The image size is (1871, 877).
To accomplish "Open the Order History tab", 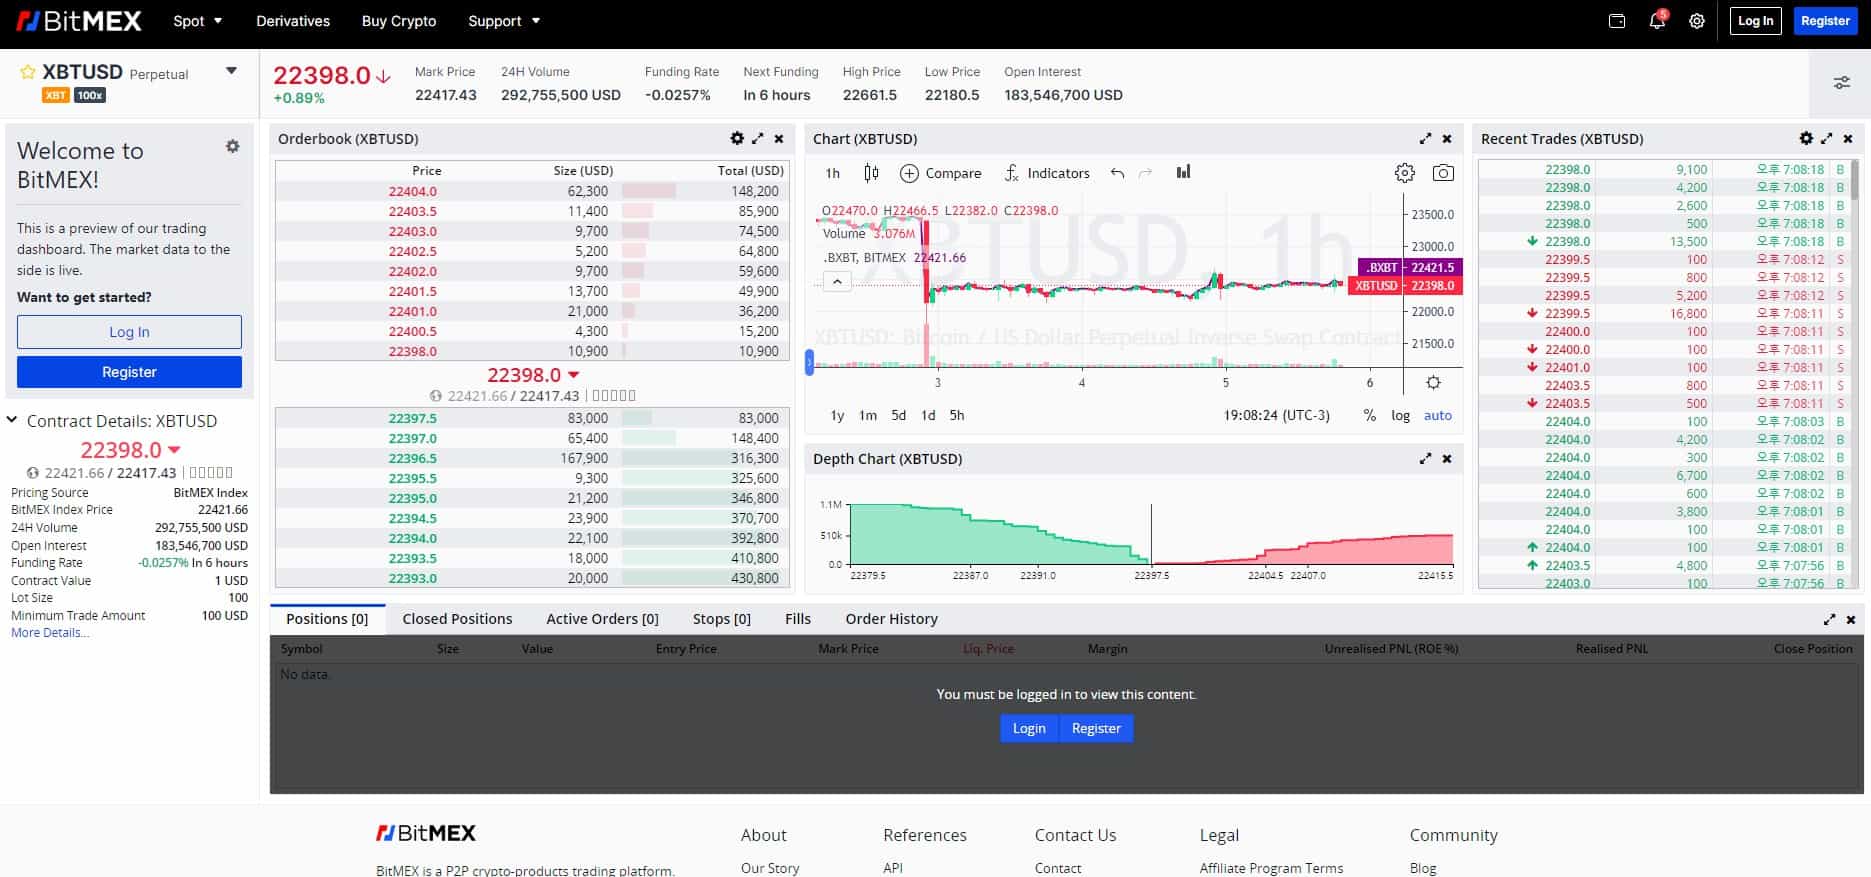I will tap(891, 619).
